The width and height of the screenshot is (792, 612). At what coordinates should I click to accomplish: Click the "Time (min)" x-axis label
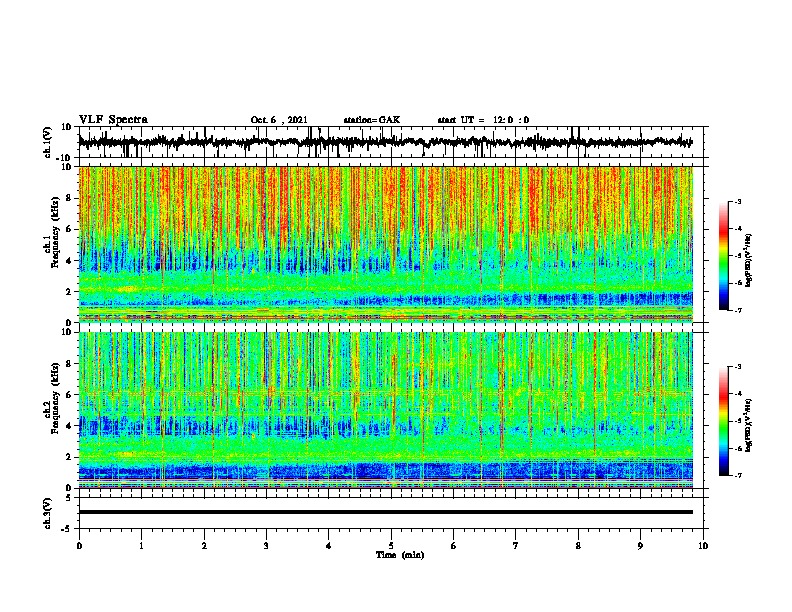click(400, 555)
